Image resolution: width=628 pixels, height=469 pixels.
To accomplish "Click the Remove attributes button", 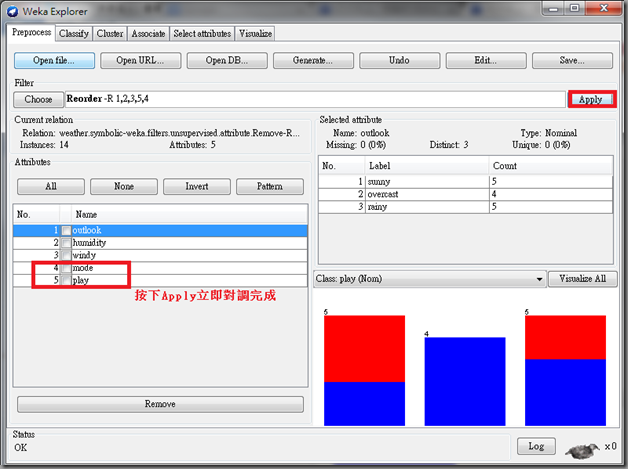I will point(160,404).
